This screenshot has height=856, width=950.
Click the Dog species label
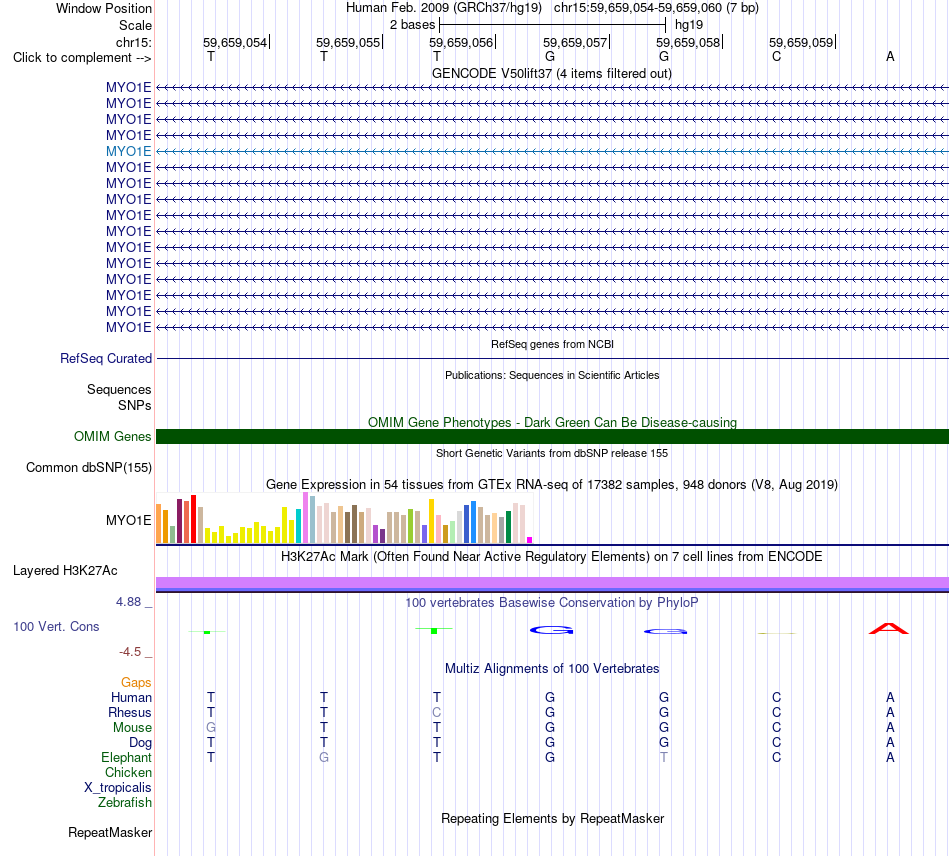(x=140, y=743)
